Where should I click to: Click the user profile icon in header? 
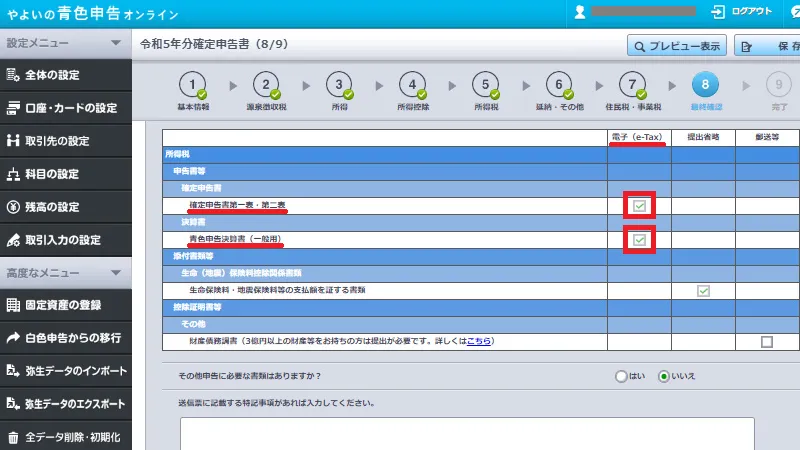tap(580, 12)
